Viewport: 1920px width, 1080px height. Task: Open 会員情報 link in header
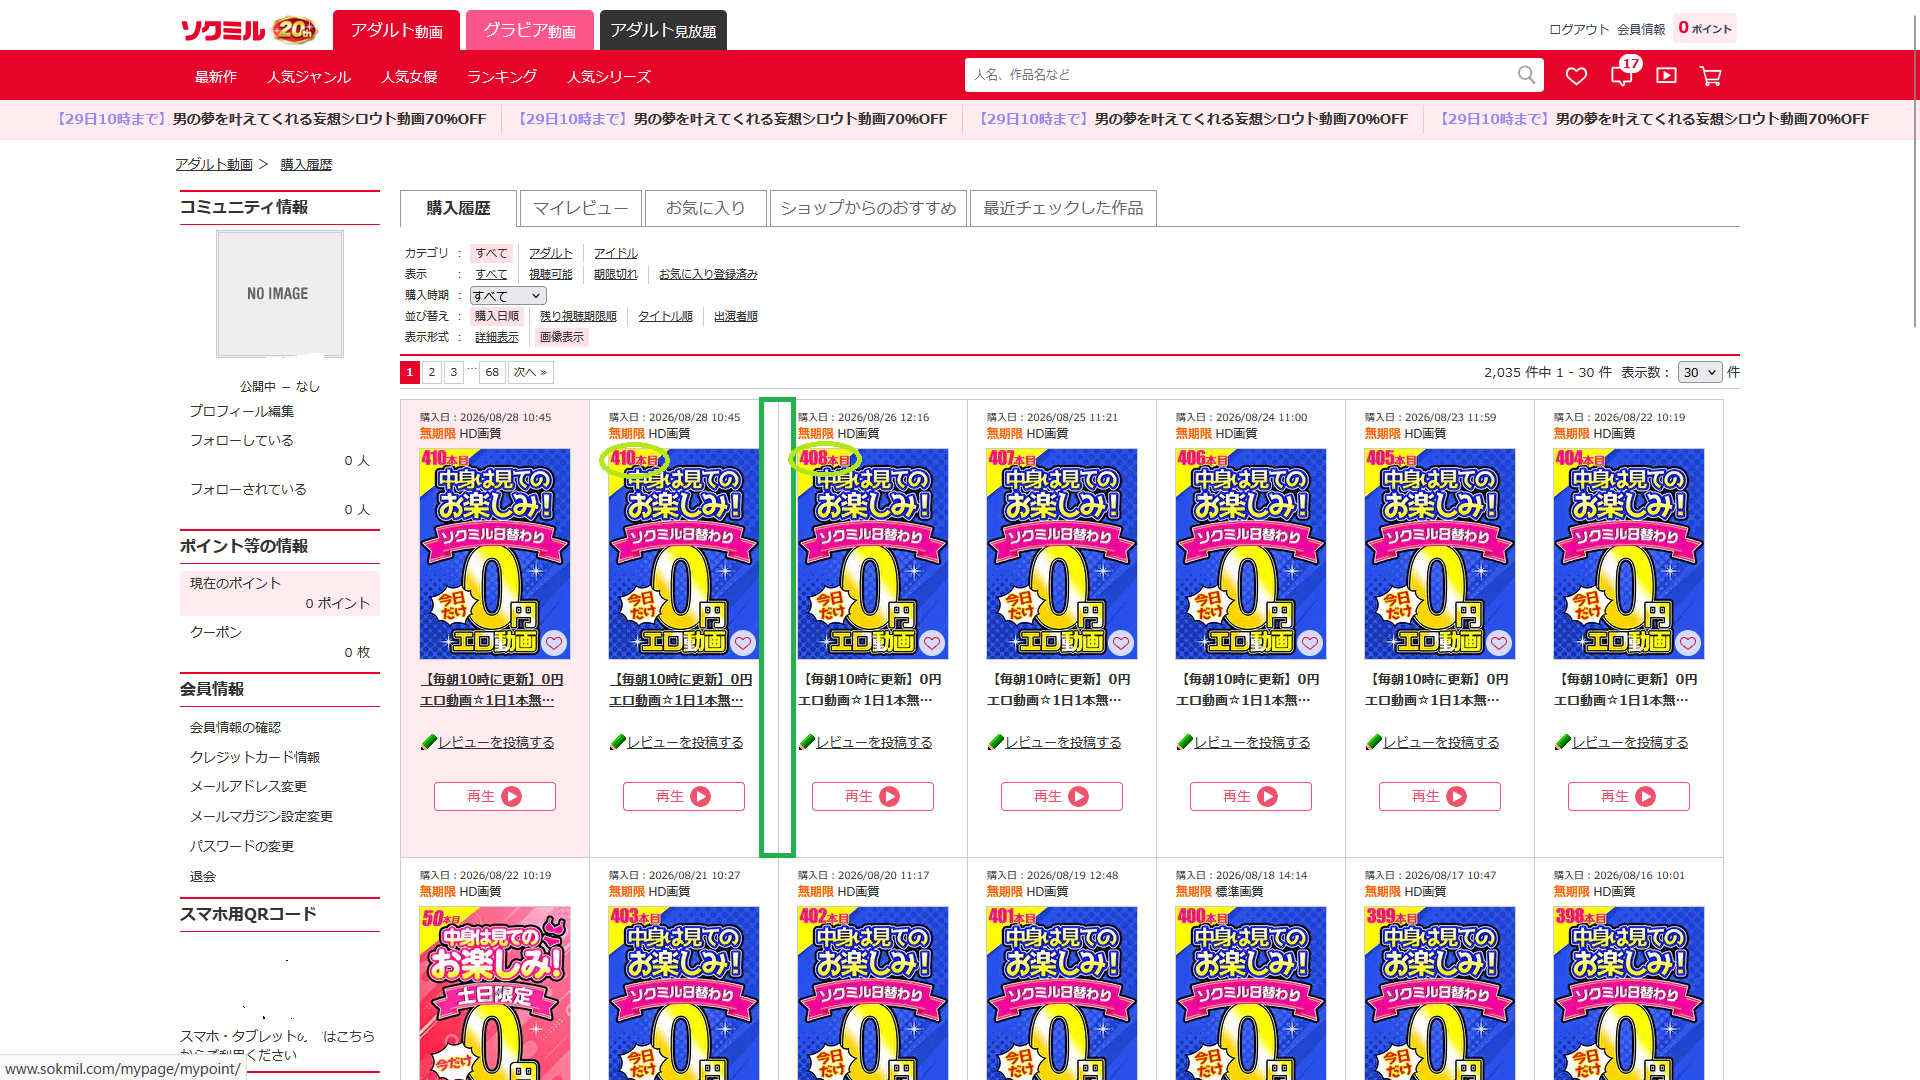point(1641,29)
